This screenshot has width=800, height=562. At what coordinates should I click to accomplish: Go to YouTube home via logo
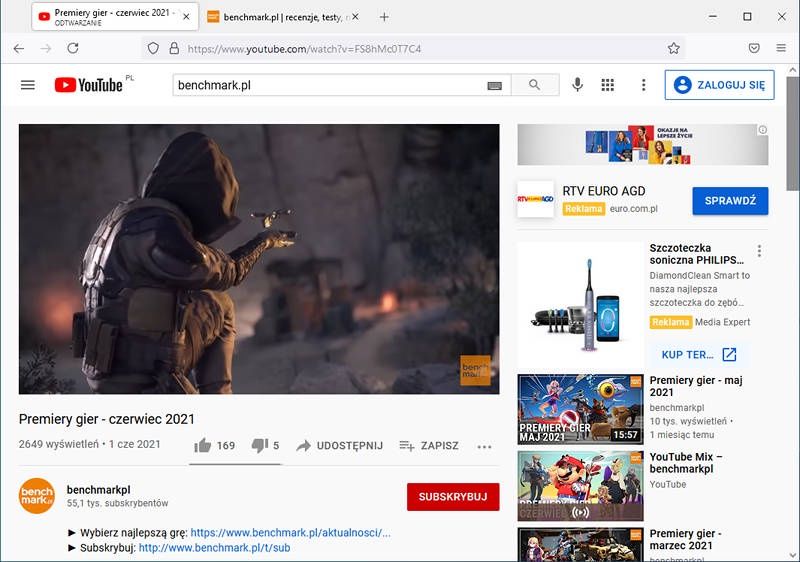tap(89, 85)
